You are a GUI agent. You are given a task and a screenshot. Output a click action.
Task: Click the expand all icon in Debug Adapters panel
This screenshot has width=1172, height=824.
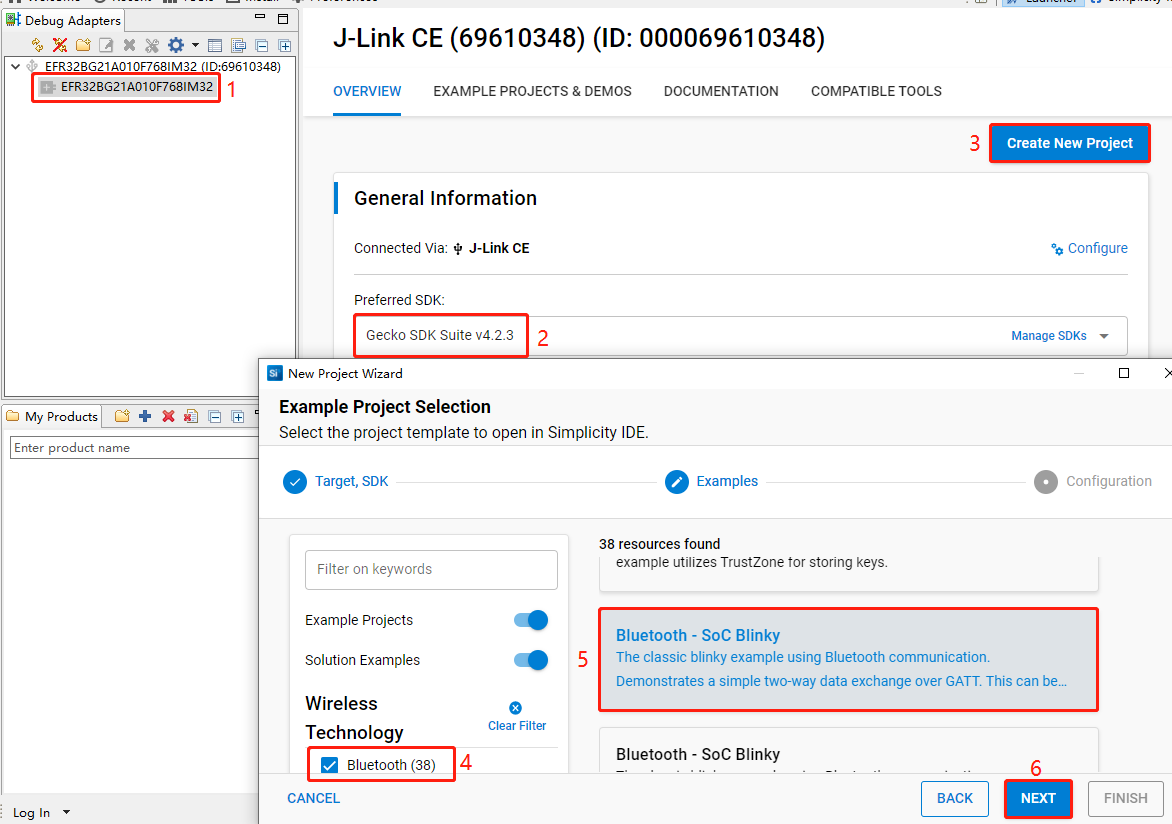(x=284, y=45)
